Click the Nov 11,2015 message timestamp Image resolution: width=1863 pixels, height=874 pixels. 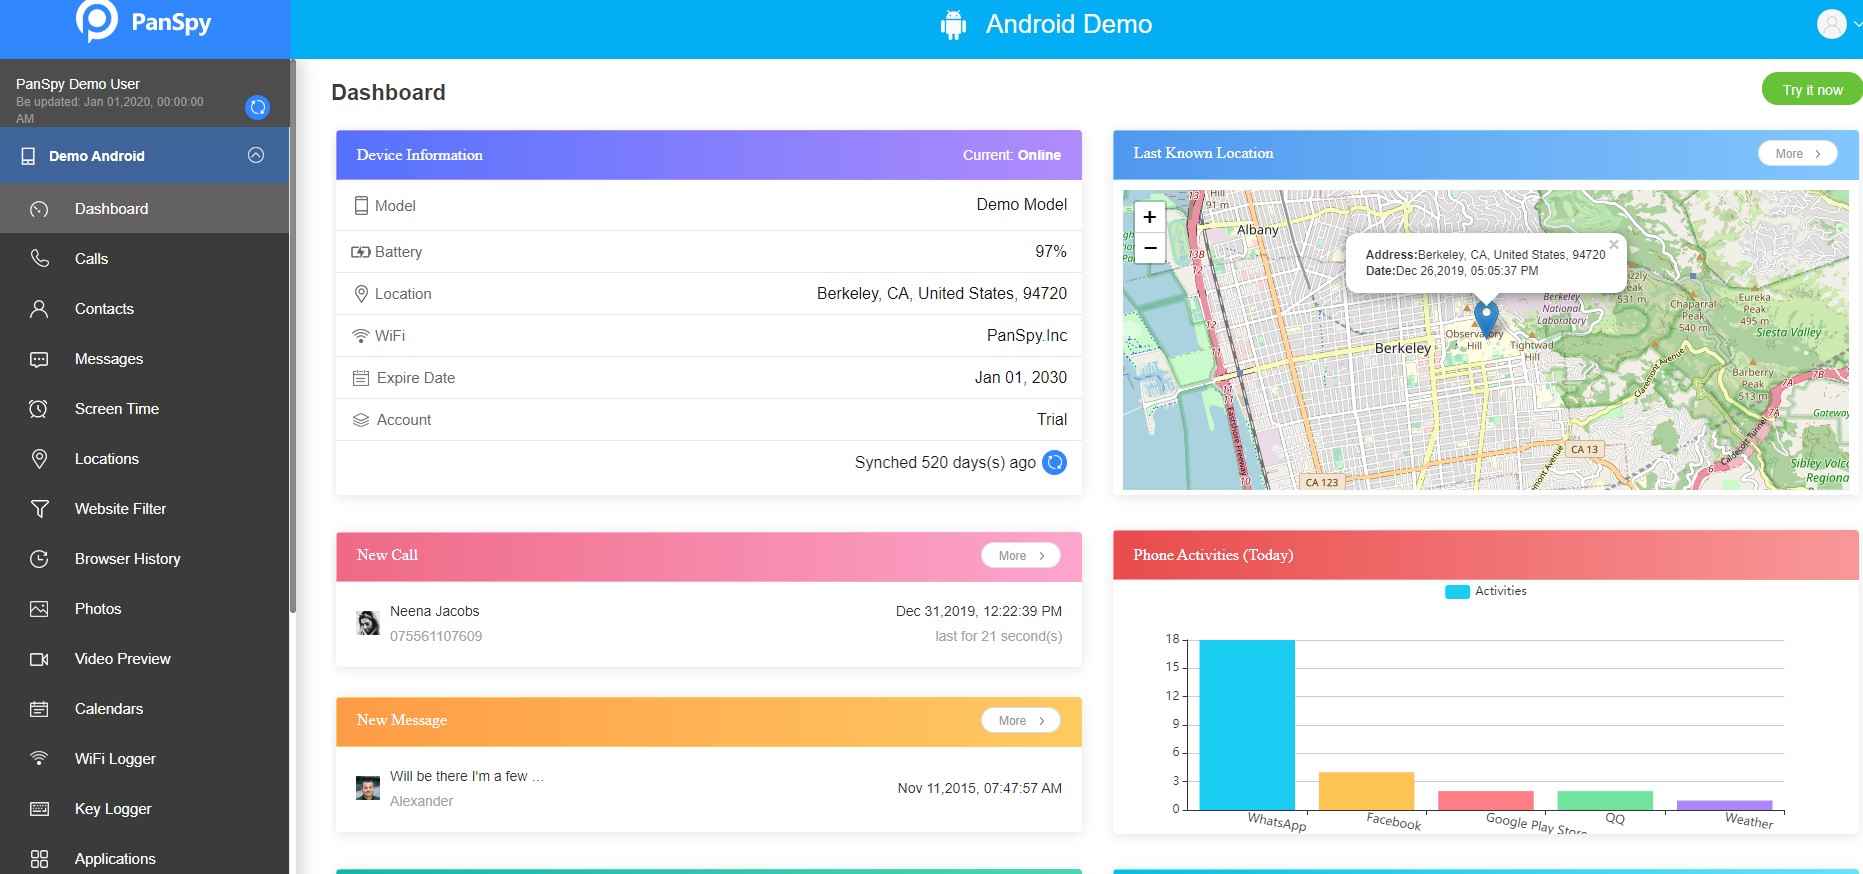pos(980,788)
